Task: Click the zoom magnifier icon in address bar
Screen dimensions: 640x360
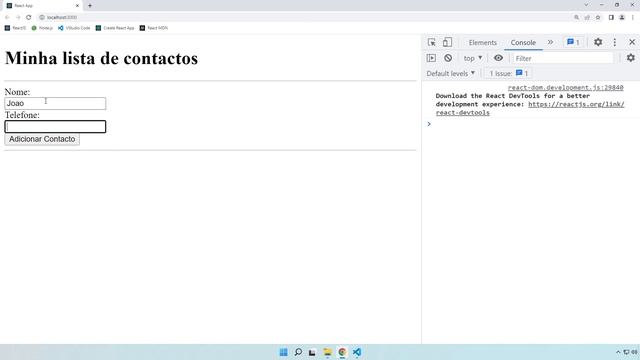Action: click(x=576, y=18)
